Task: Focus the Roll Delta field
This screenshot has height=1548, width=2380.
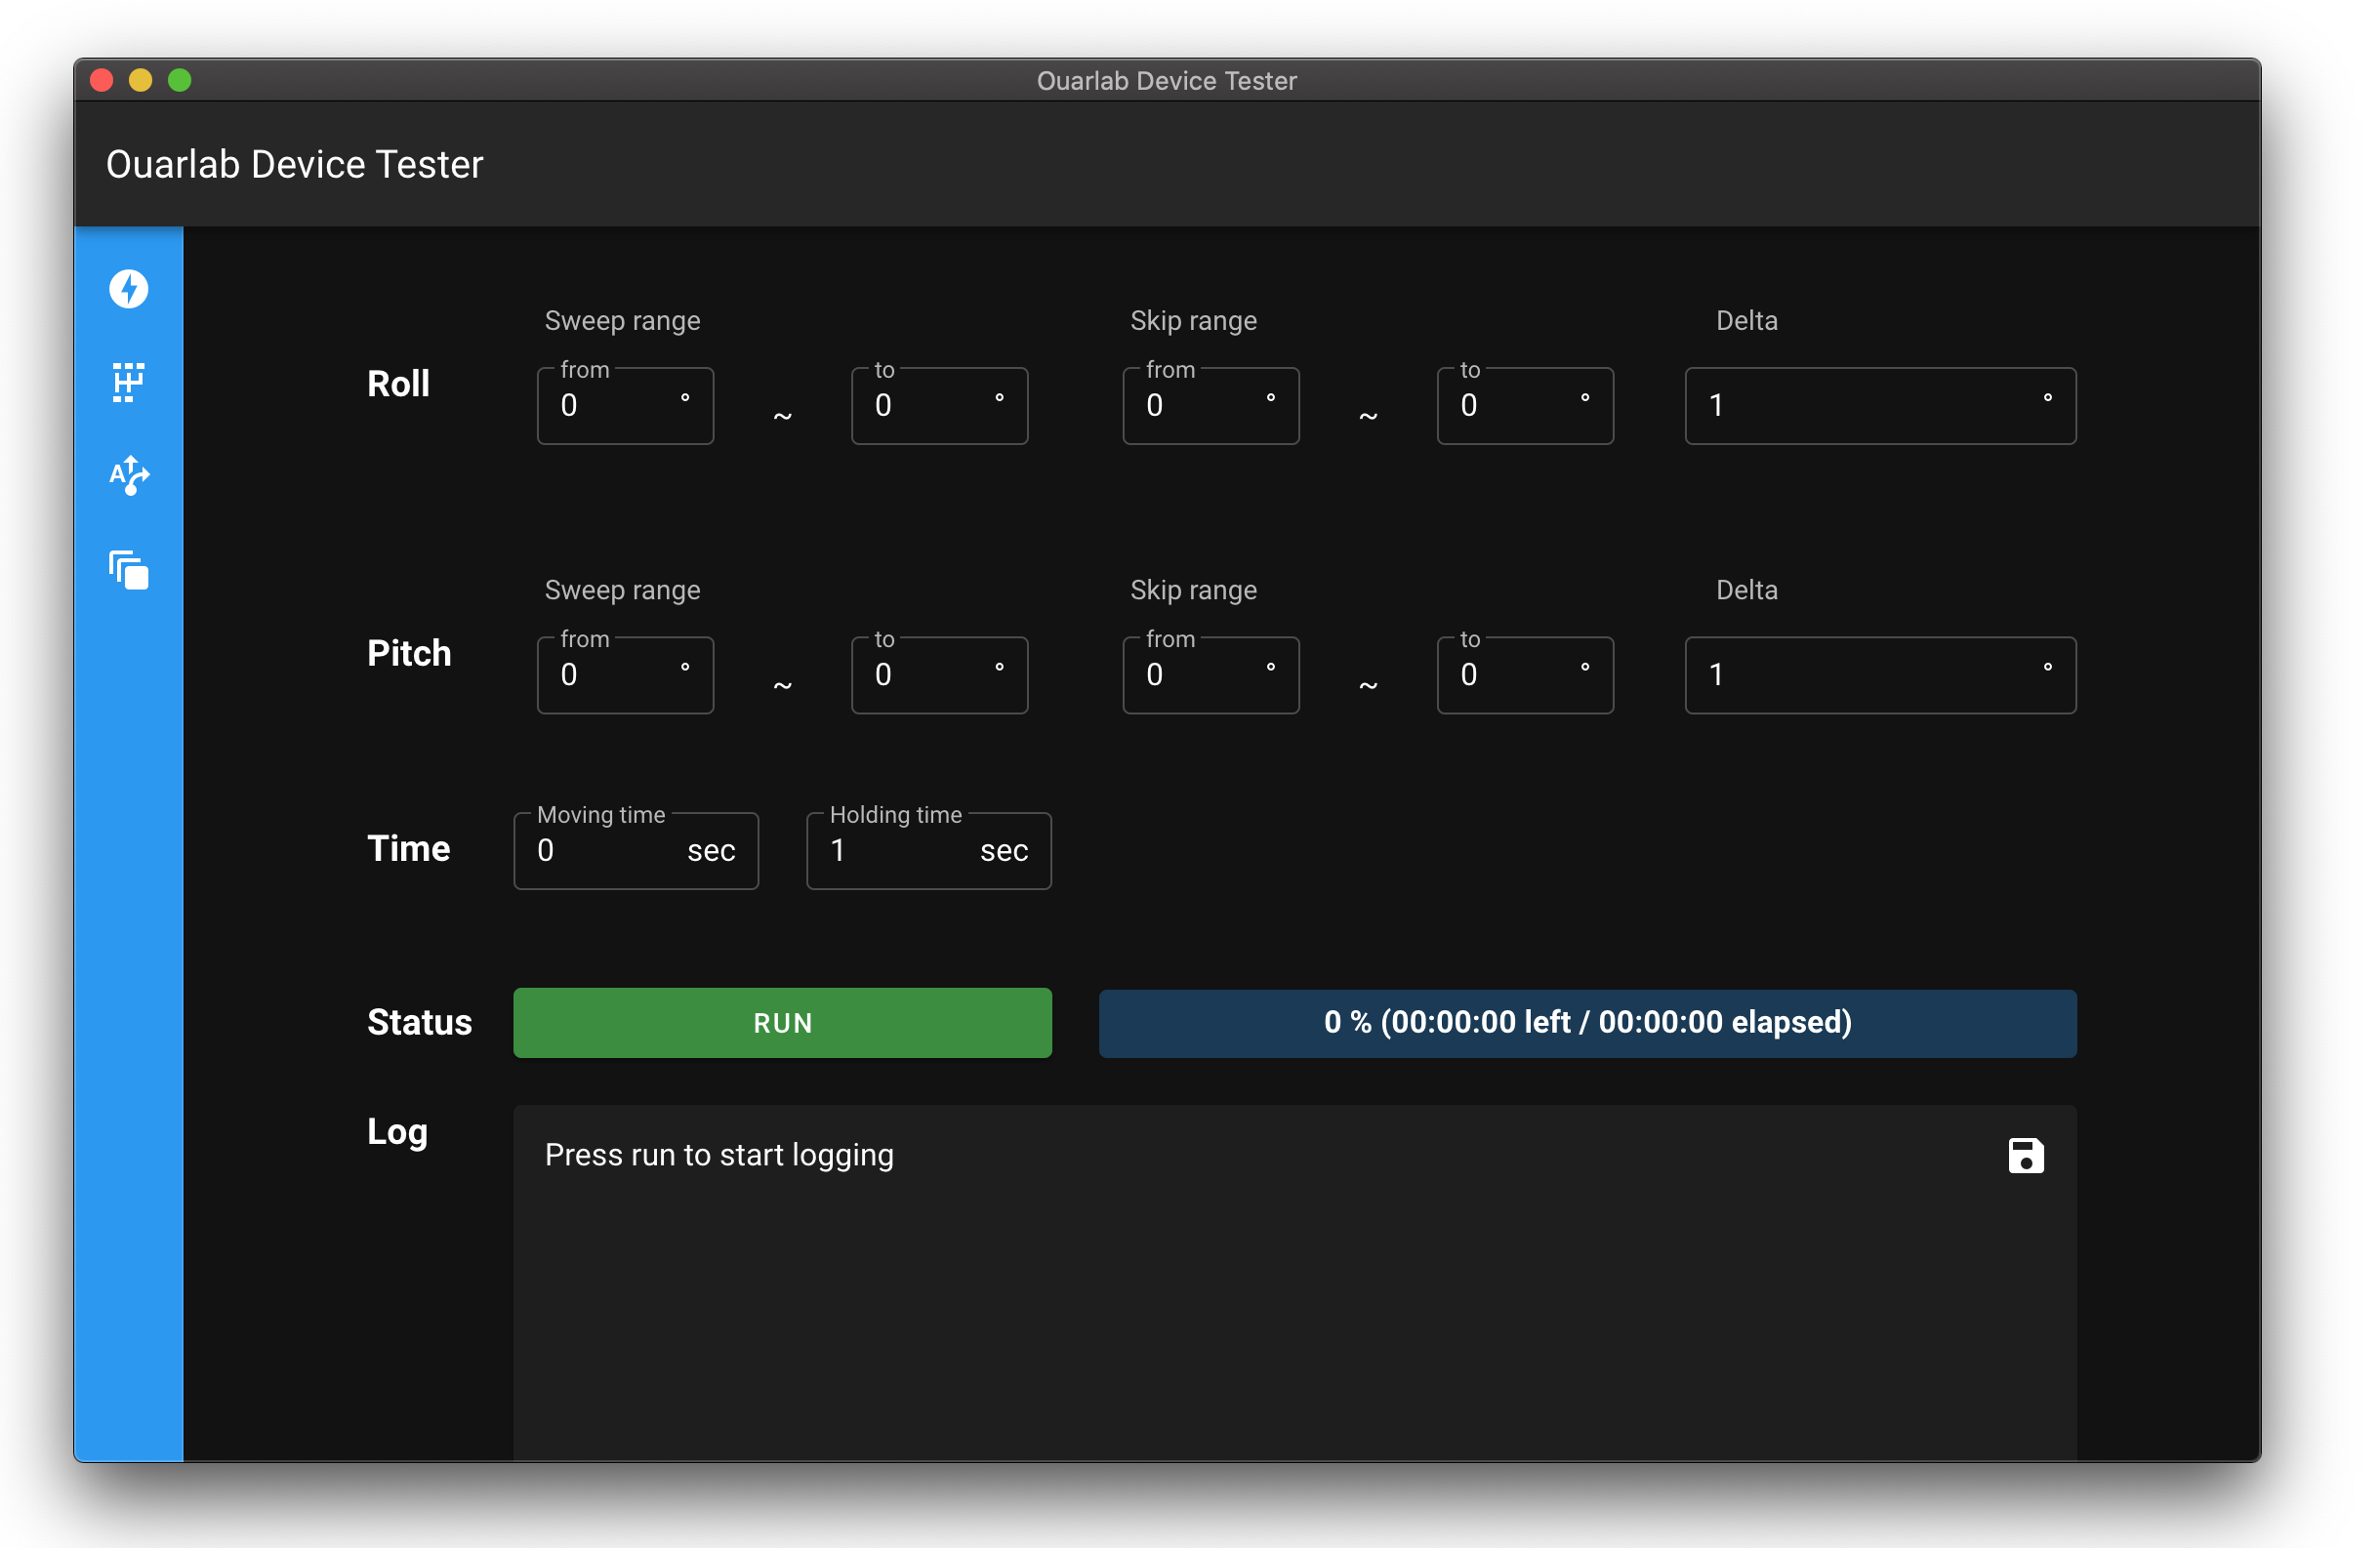Action: (1880, 405)
